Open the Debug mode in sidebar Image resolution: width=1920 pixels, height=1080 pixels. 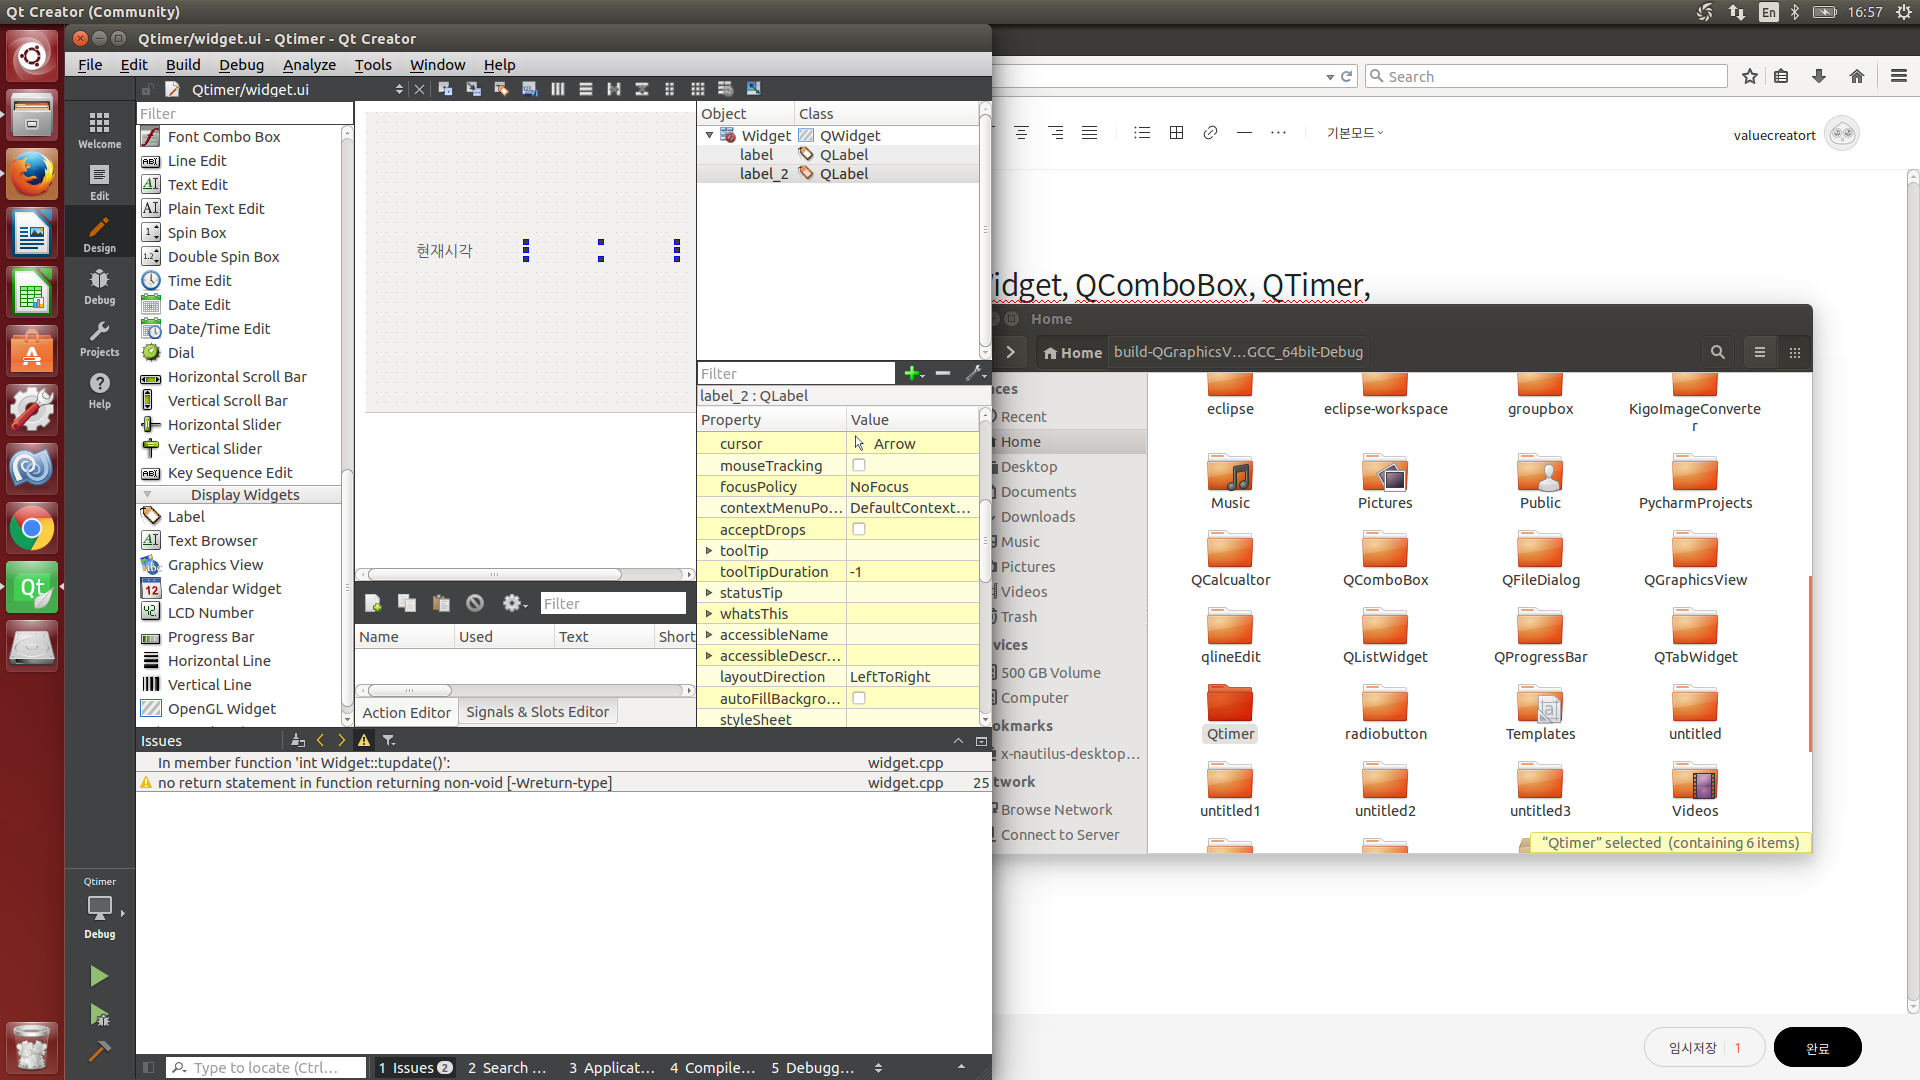[x=99, y=286]
